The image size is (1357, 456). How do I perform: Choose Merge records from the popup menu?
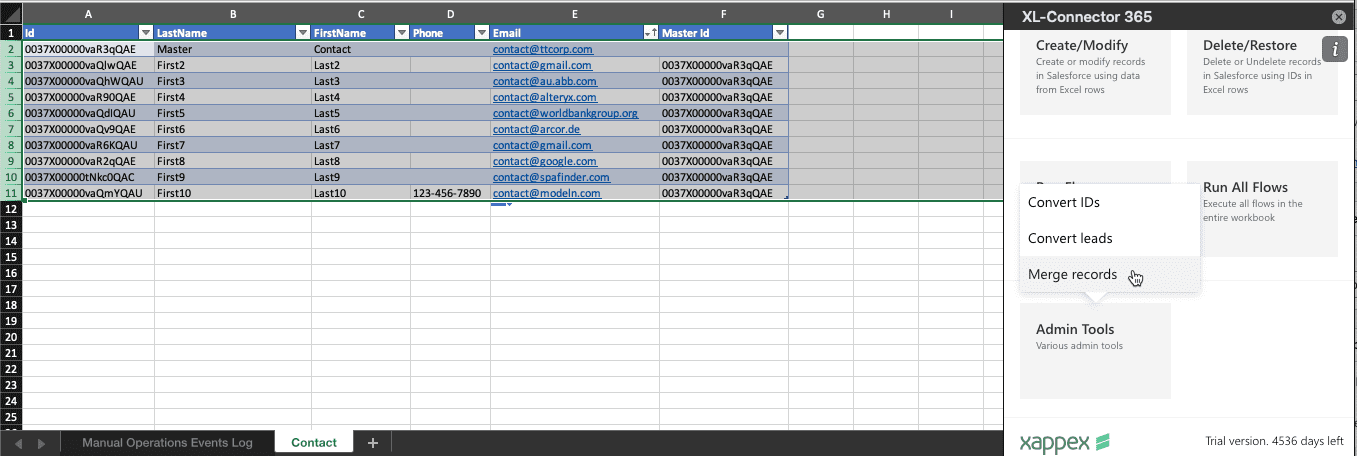coord(1110,274)
